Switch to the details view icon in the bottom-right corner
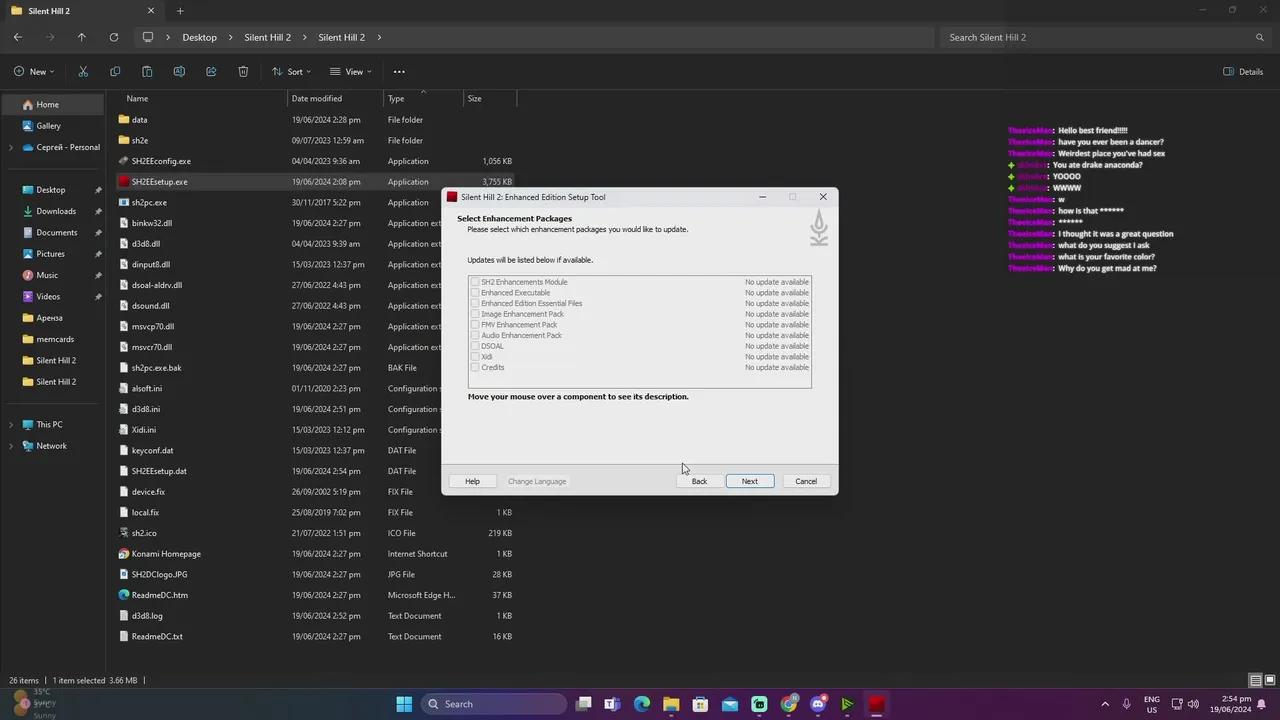The width and height of the screenshot is (1280, 720). pos(1255,681)
